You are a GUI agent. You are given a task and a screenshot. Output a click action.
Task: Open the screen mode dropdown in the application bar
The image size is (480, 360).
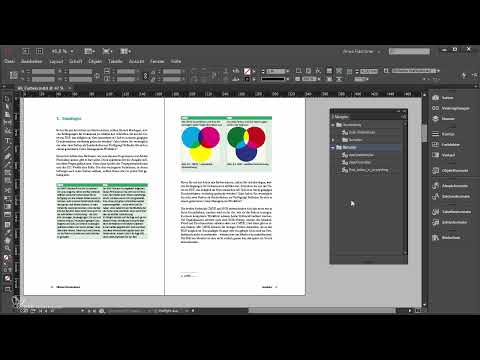107,51
